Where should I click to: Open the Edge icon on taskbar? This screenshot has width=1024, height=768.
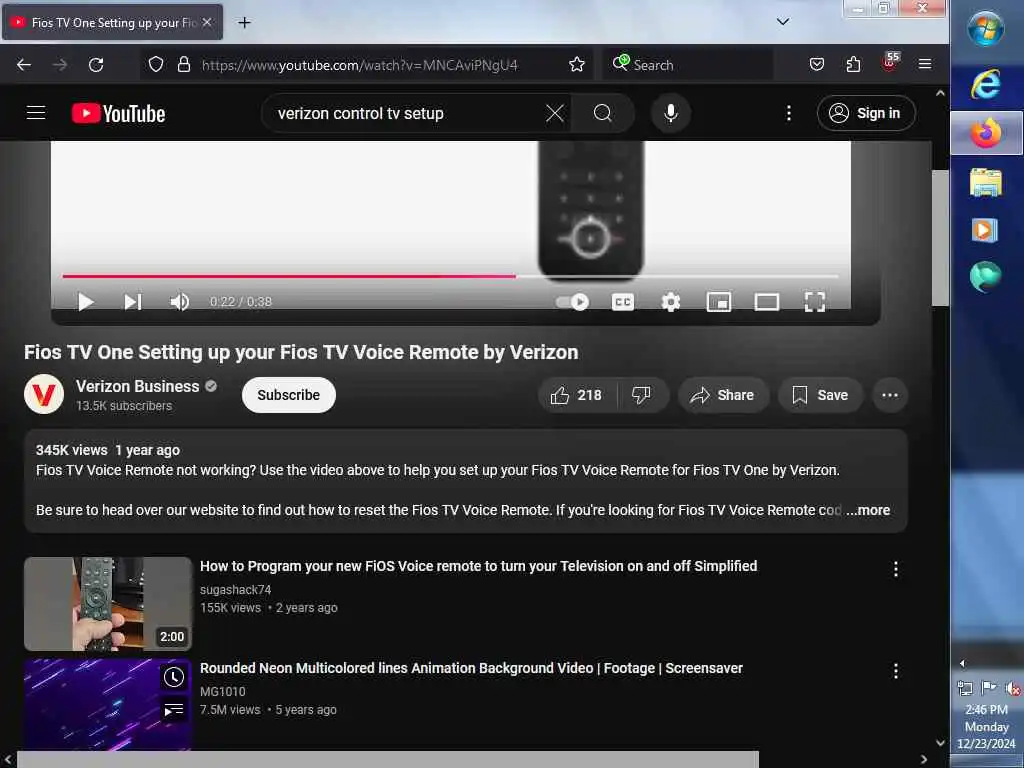(985, 276)
